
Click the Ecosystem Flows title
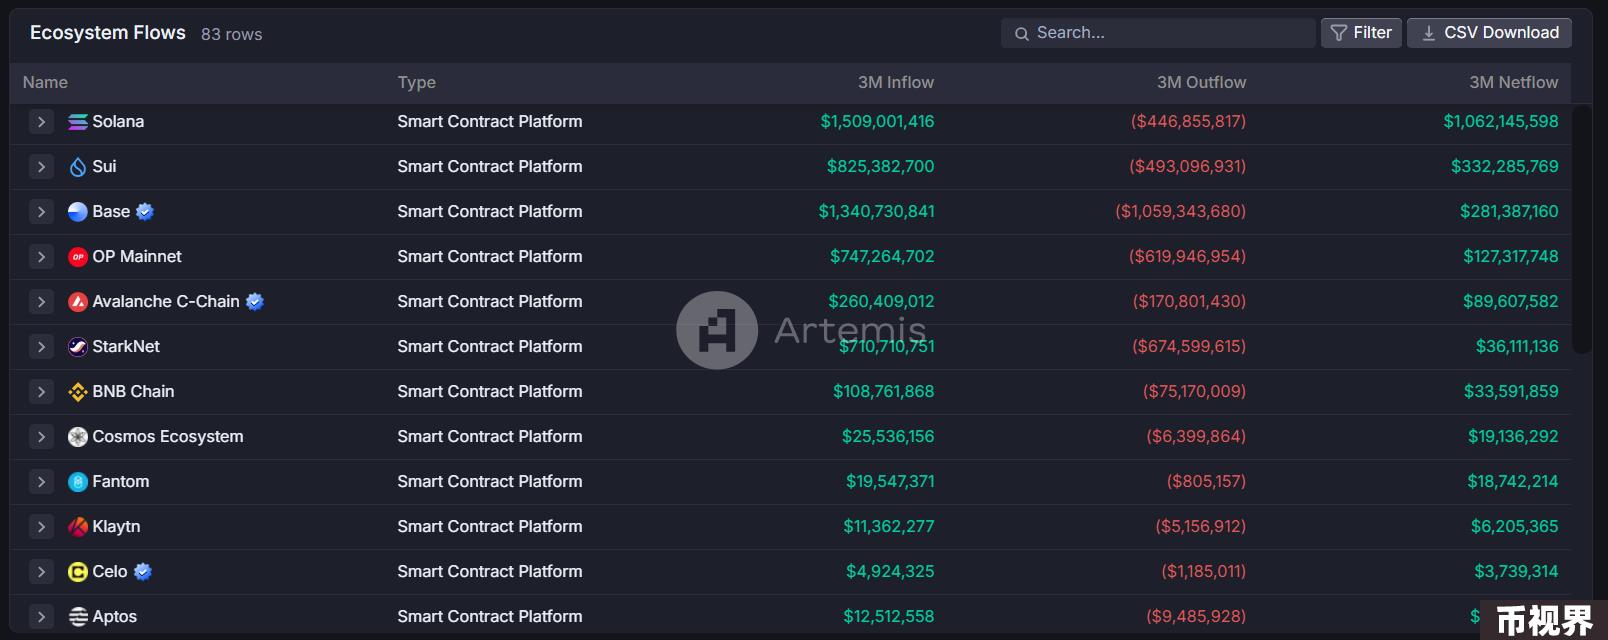108,33
